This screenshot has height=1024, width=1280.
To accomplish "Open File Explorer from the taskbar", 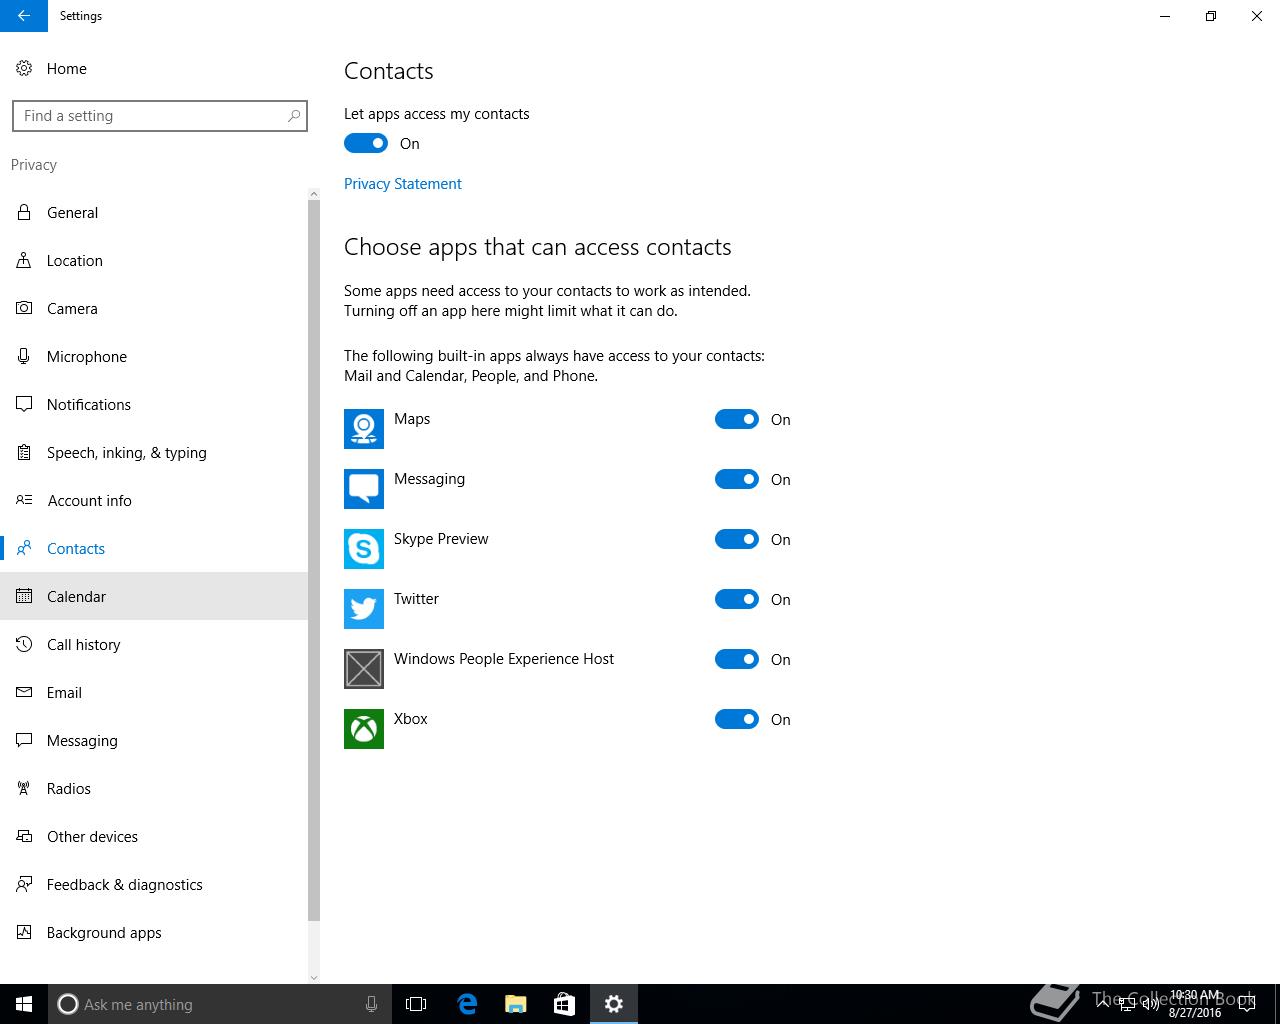I will click(x=516, y=1004).
